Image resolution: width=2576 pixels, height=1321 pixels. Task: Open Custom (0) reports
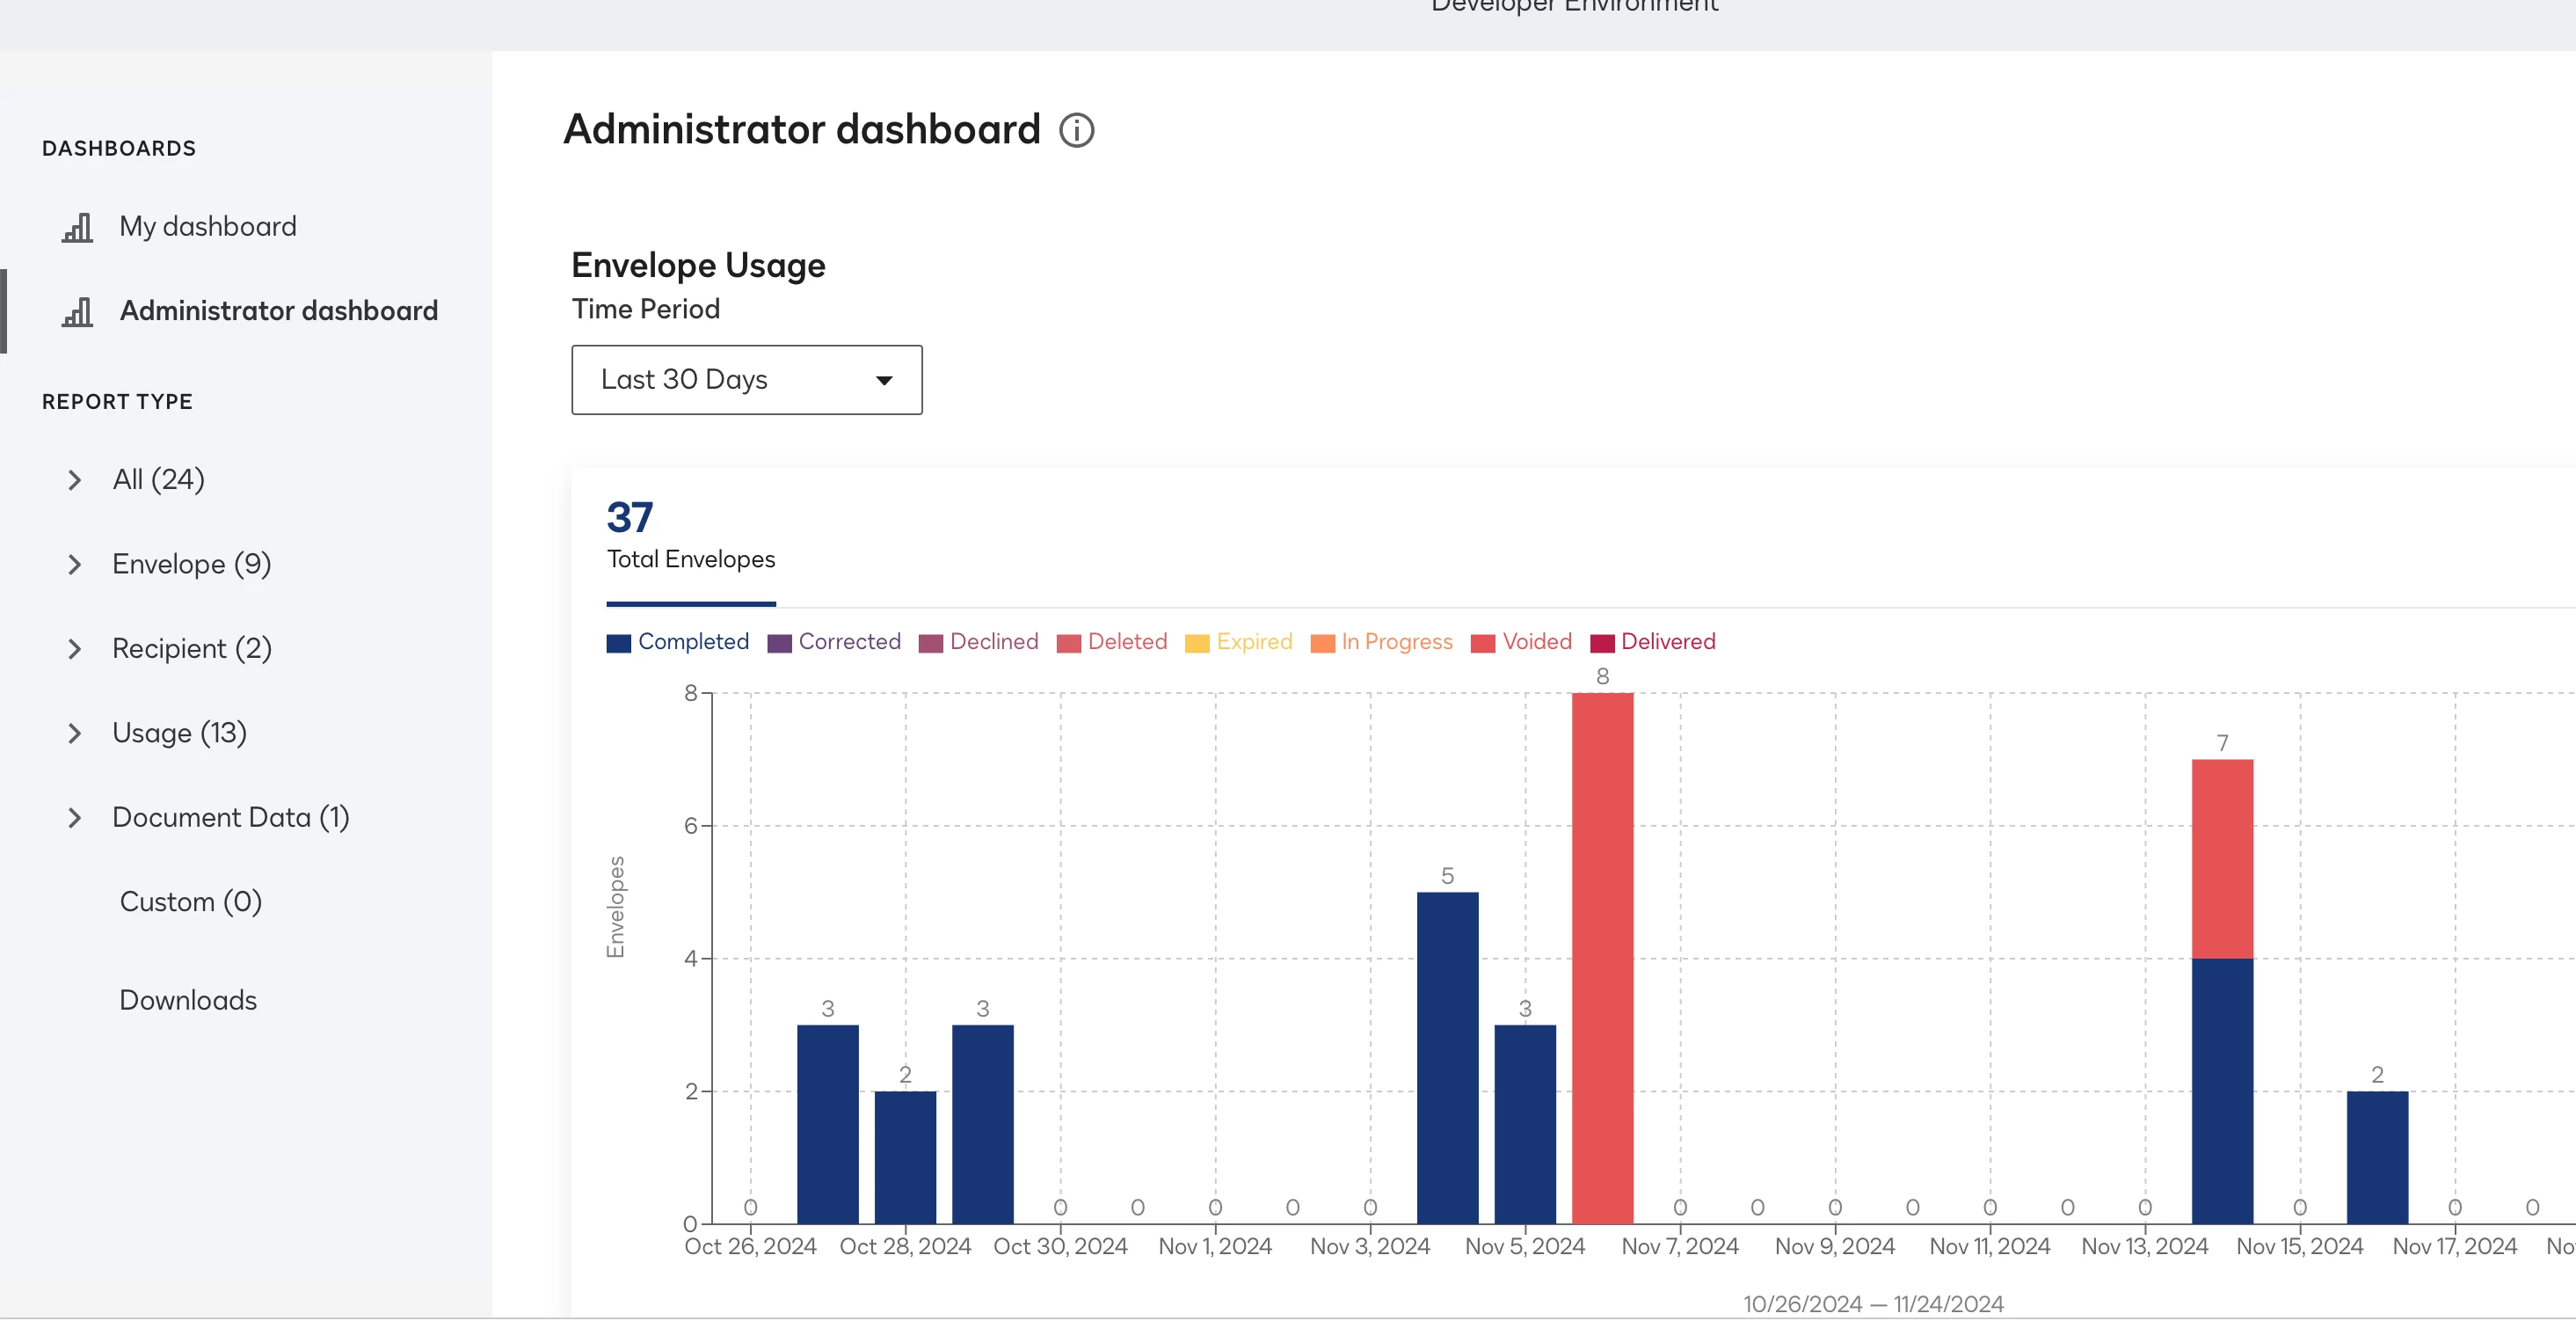(x=191, y=902)
